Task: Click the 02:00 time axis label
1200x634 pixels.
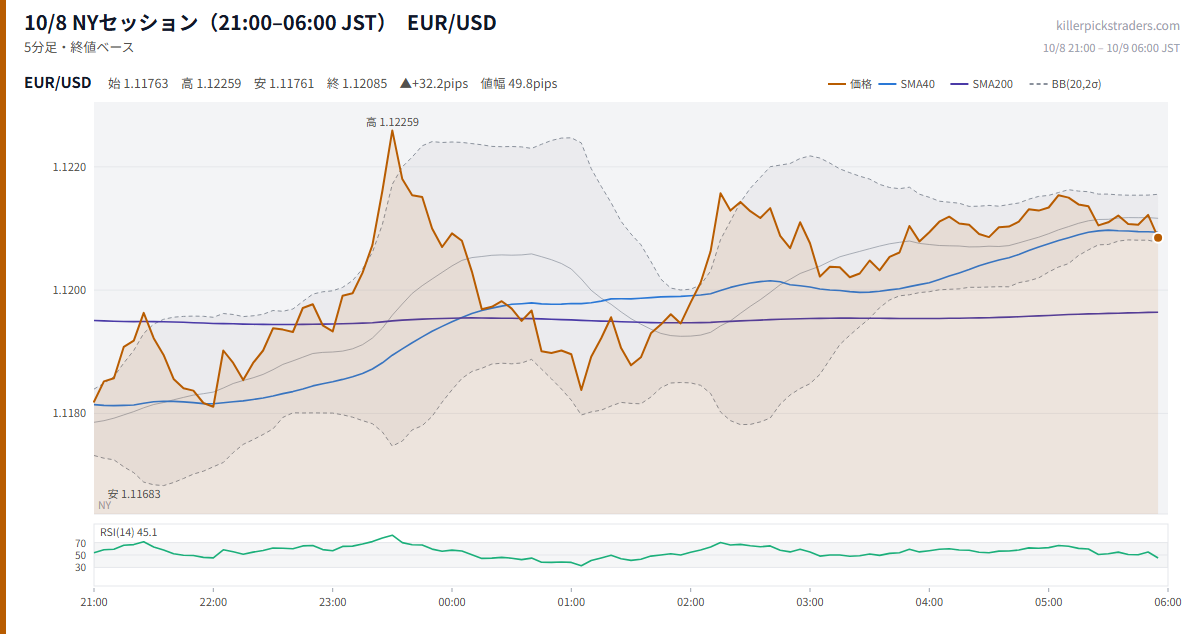Action: click(x=691, y=602)
